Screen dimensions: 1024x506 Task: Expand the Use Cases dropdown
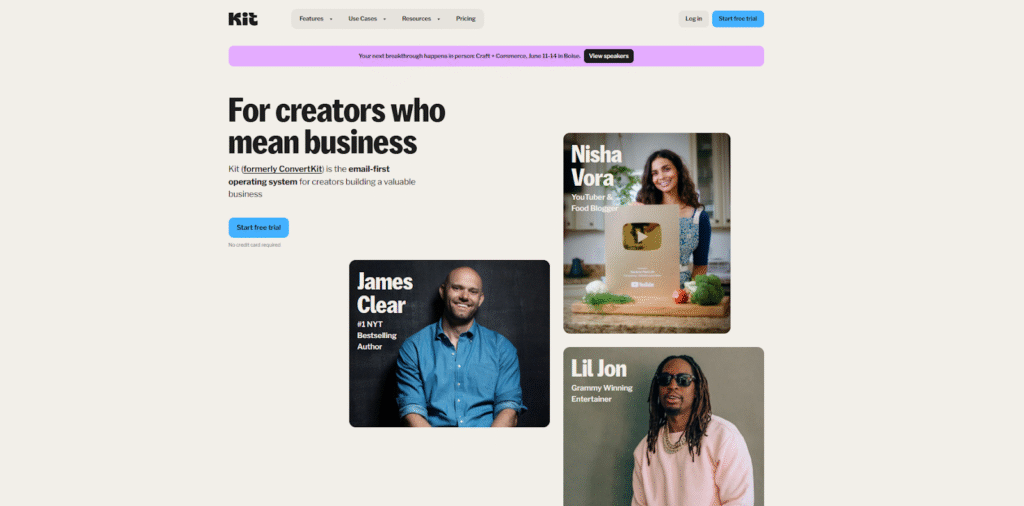tap(367, 19)
